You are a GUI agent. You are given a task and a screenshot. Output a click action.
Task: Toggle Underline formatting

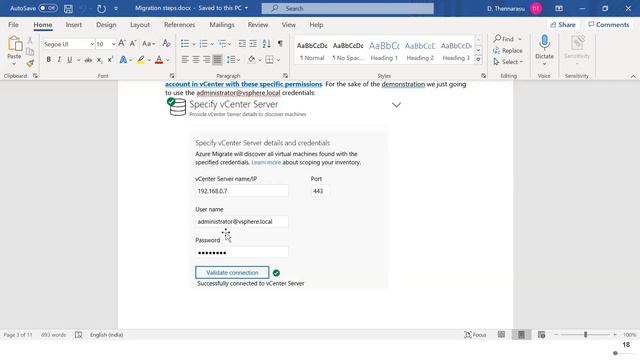click(x=70, y=60)
